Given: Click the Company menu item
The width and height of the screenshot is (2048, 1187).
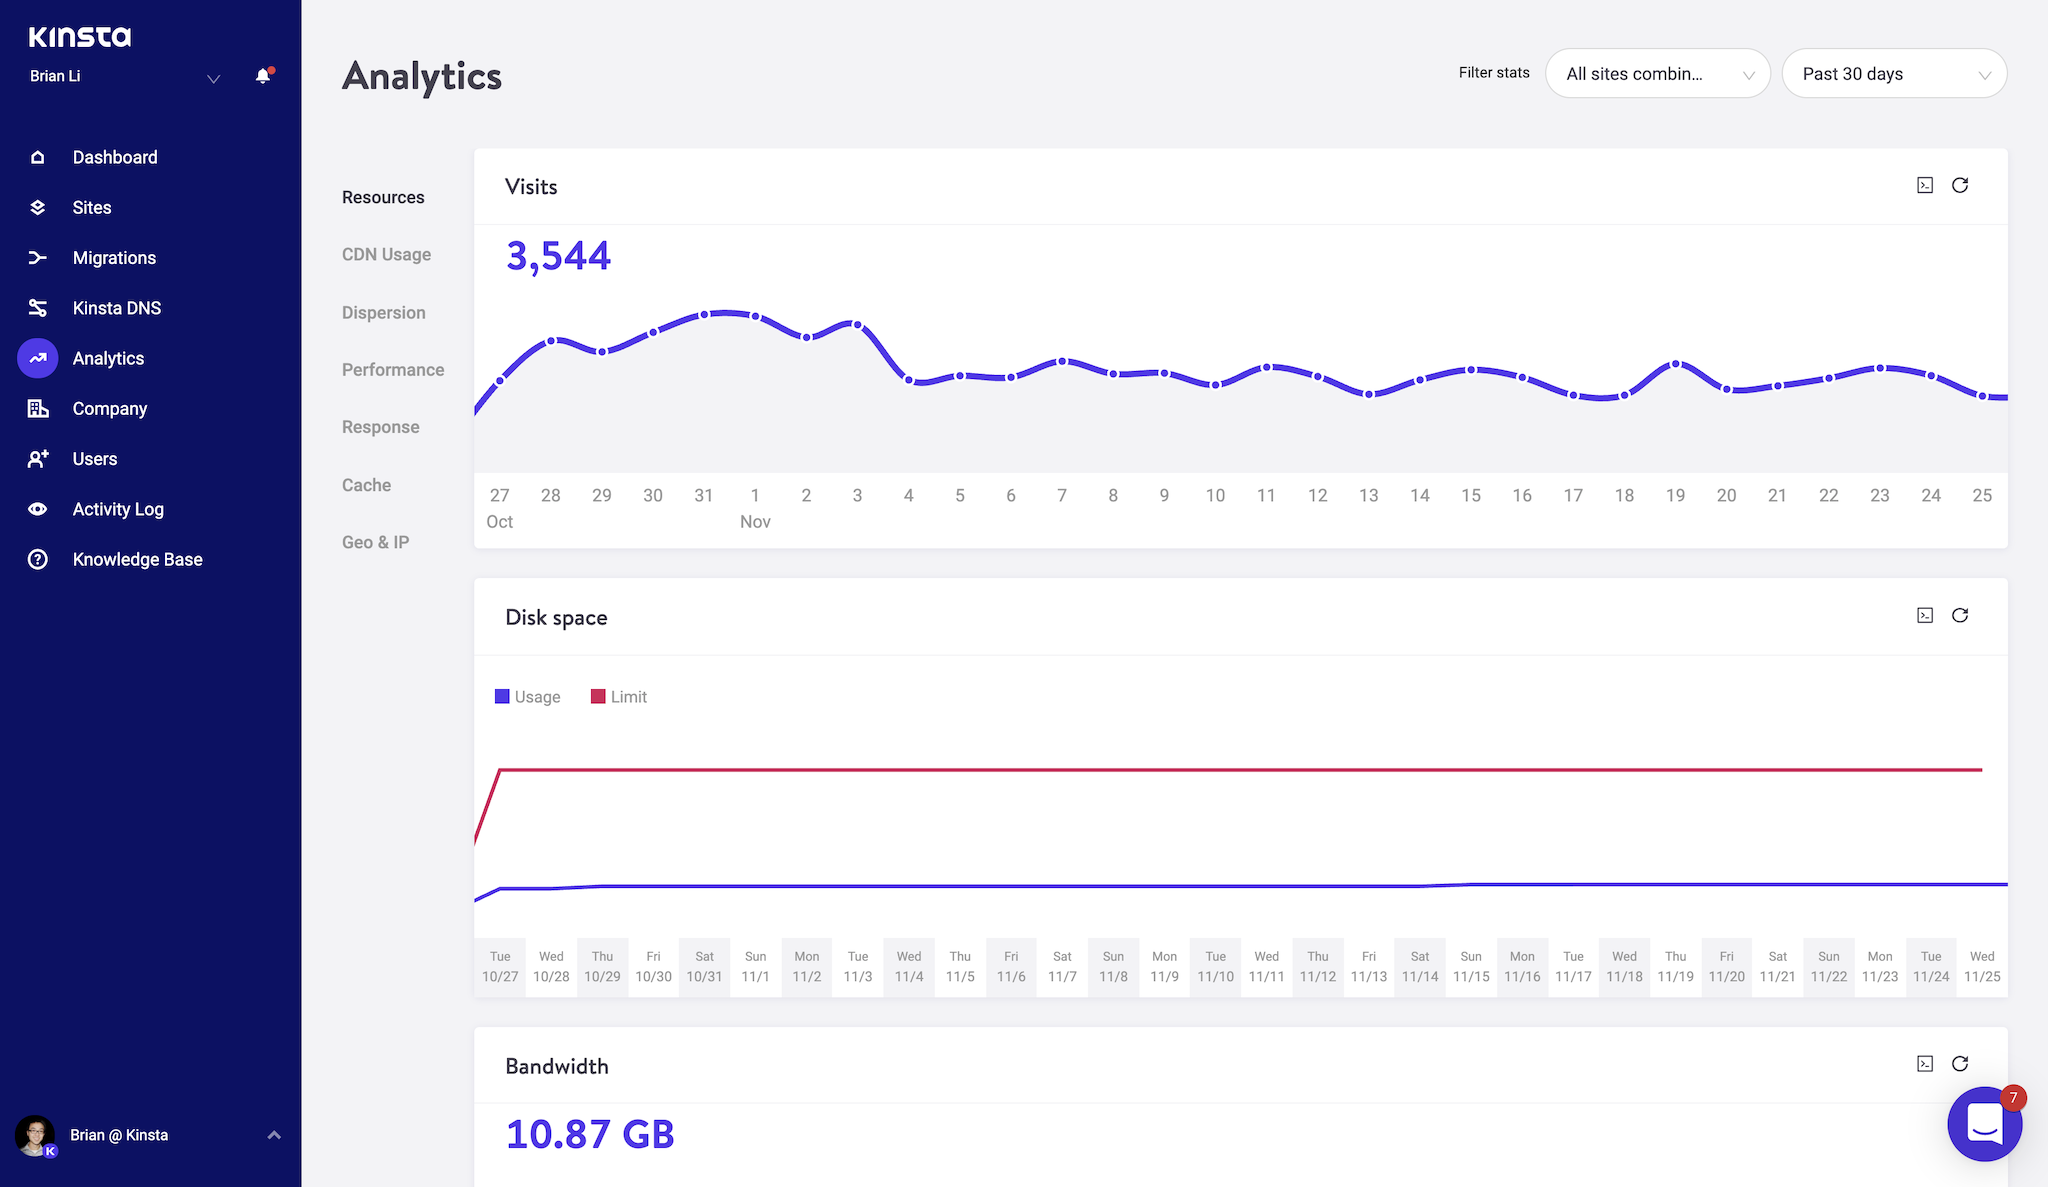Looking at the screenshot, I should [x=110, y=407].
